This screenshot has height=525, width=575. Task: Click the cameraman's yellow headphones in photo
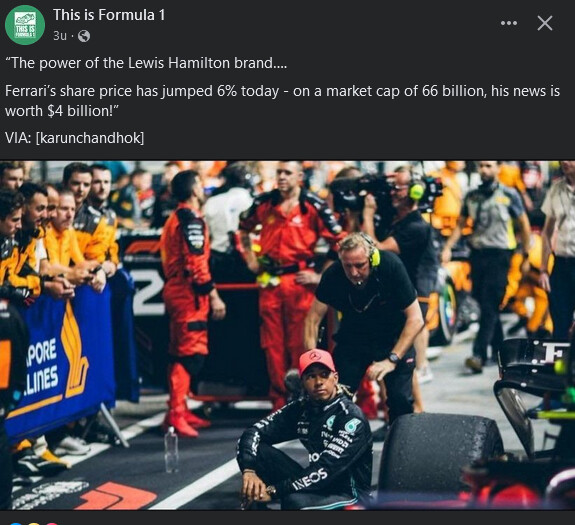pos(417,191)
